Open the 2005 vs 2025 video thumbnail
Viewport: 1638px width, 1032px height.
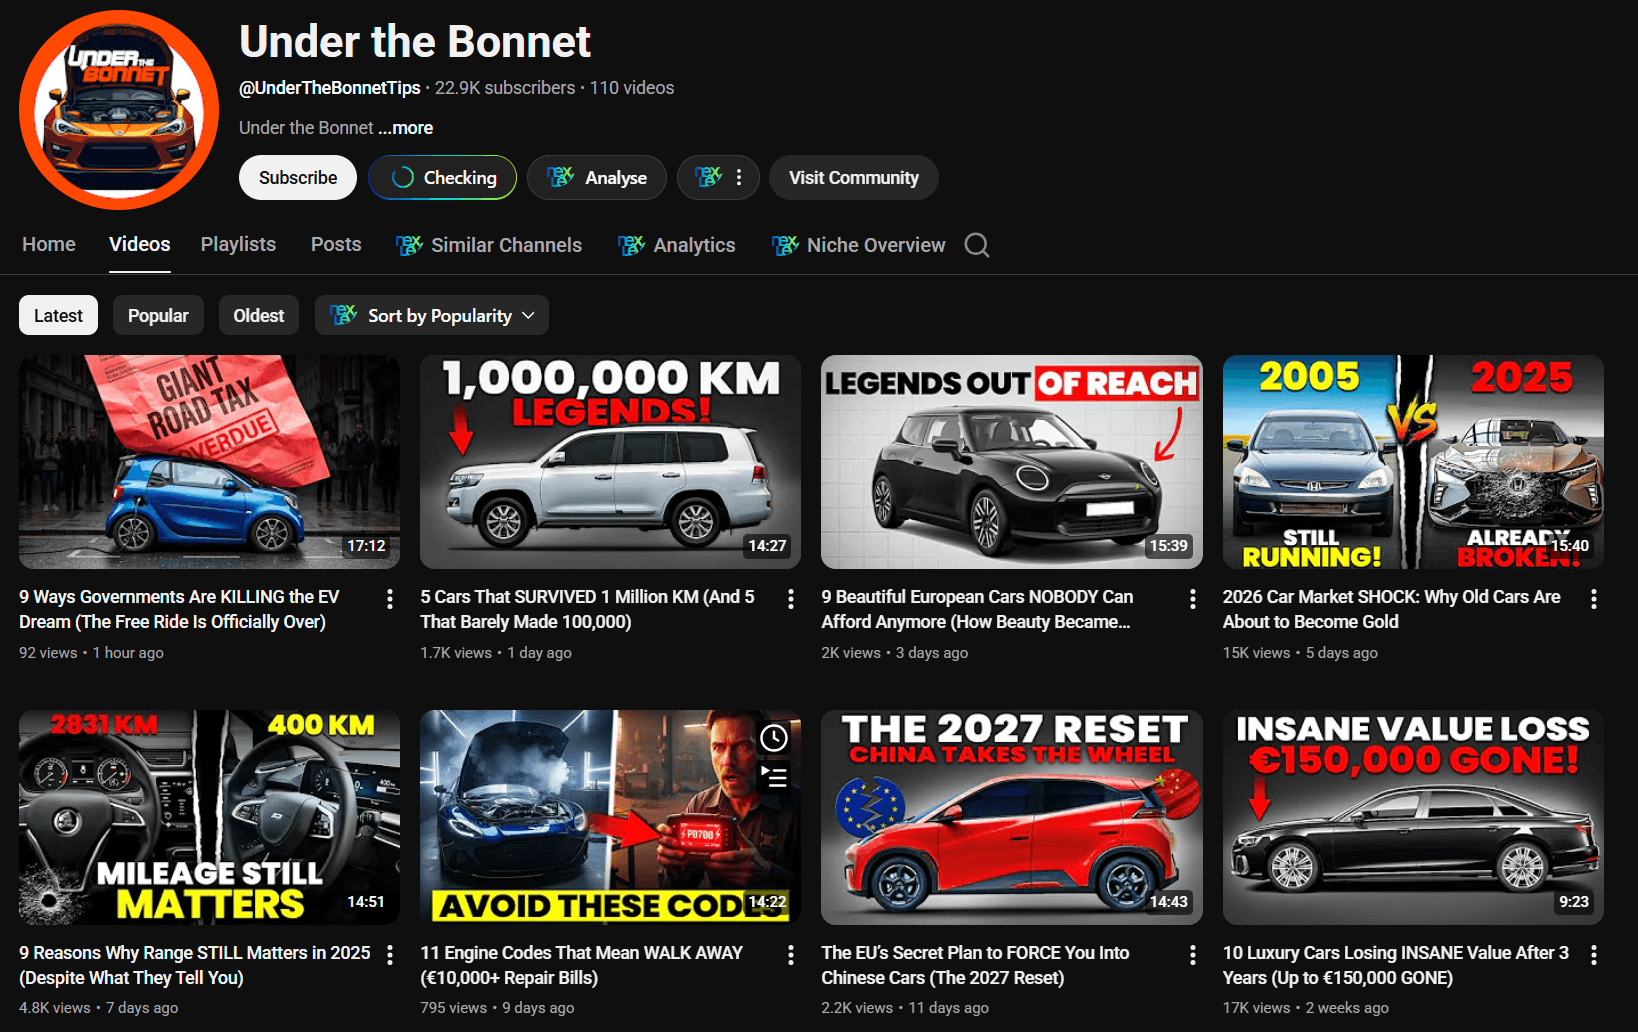[x=1412, y=462]
